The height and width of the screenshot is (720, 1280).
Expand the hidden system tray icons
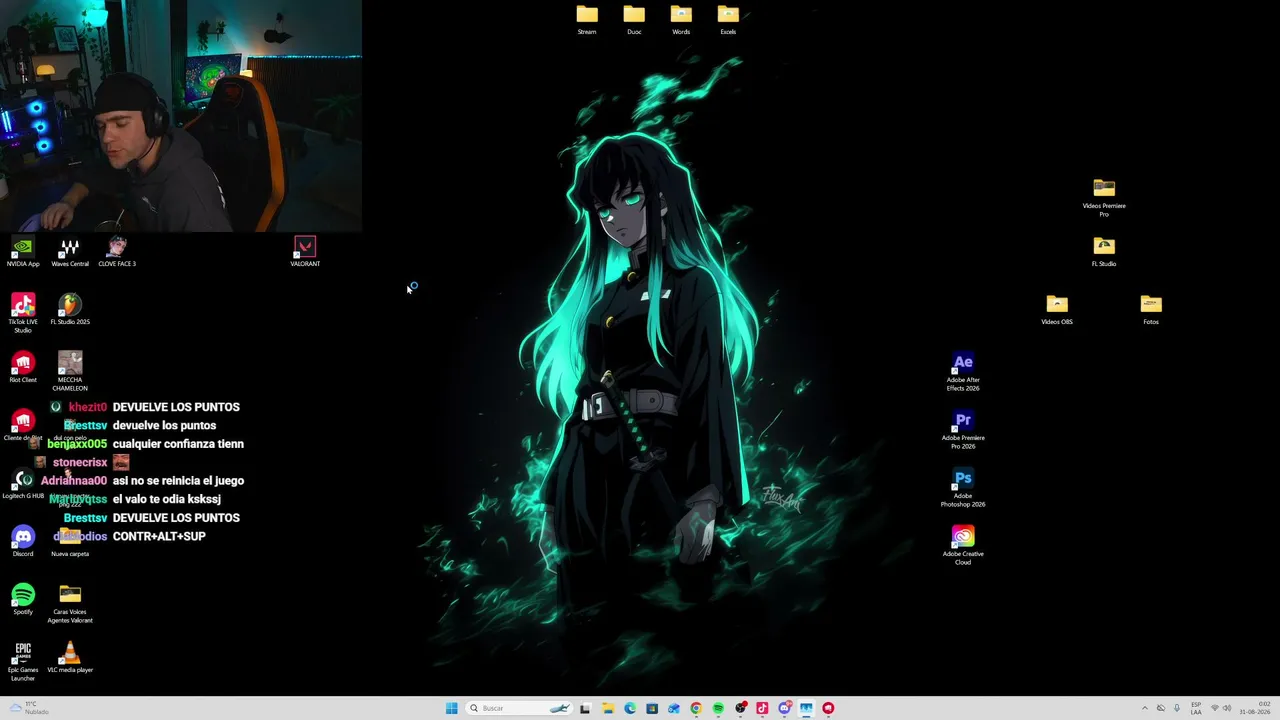1145,708
